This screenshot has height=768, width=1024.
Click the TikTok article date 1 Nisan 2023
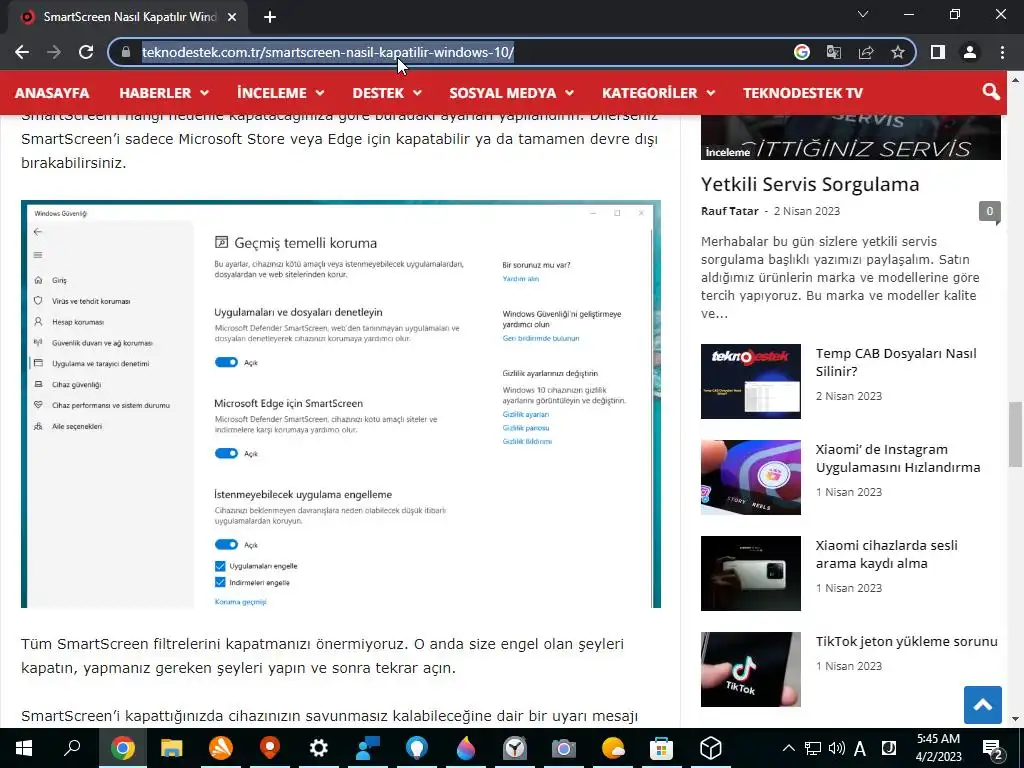(x=848, y=666)
